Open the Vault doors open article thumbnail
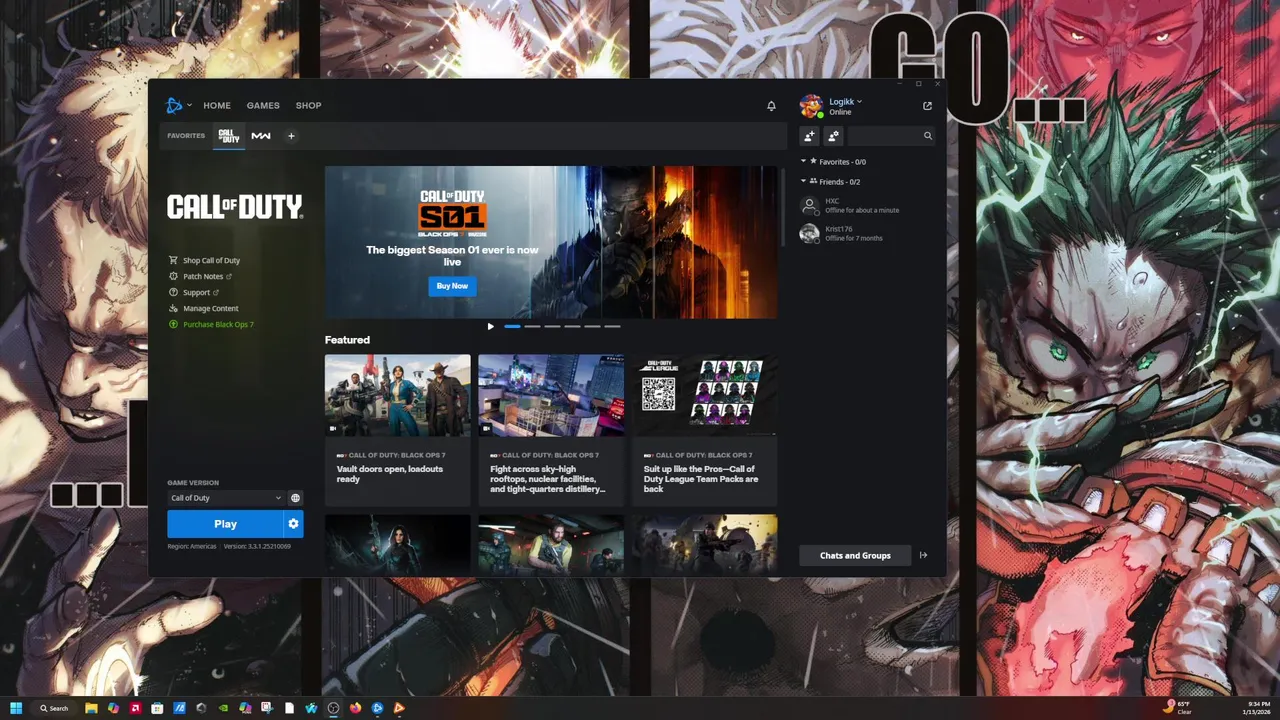Image resolution: width=1280 pixels, height=720 pixels. pos(397,395)
